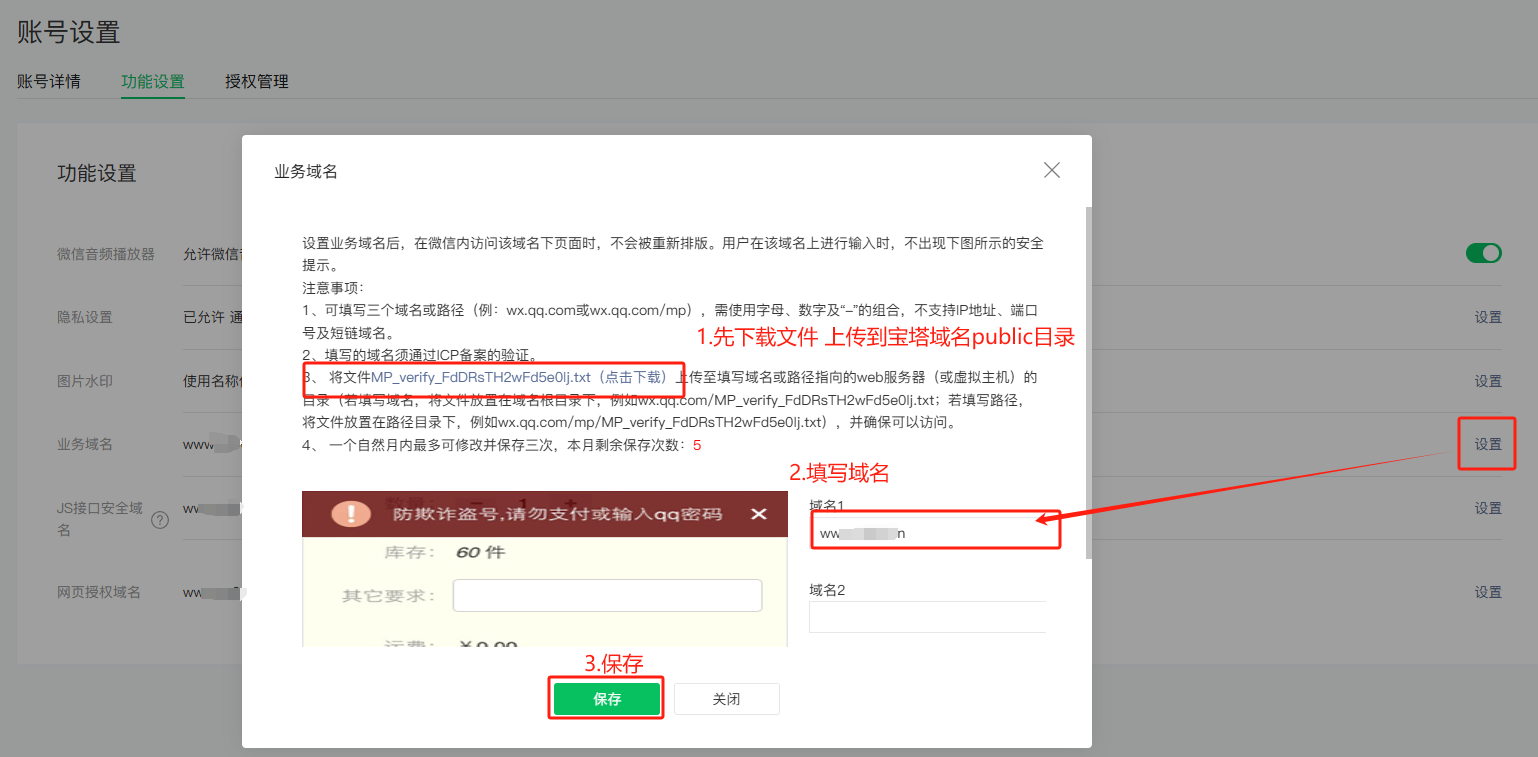The image size is (1538, 757).
Task: Switch to the 账号详情 tab
Action: pyautogui.click(x=49, y=82)
